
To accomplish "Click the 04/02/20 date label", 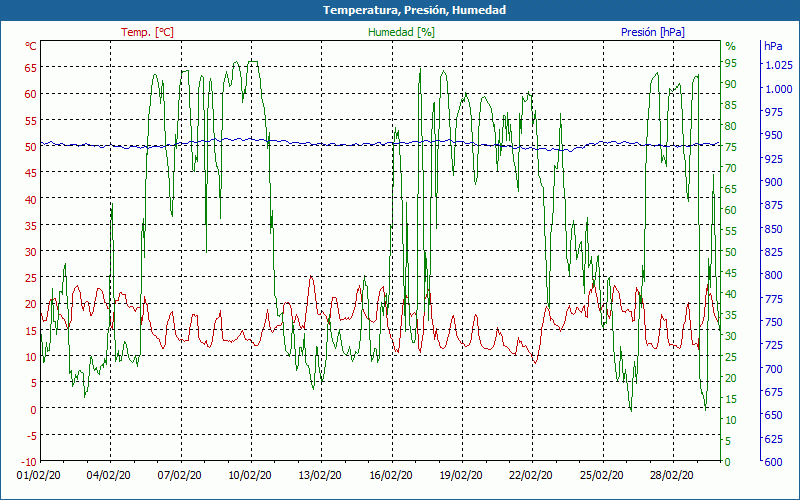I will click(x=108, y=476).
